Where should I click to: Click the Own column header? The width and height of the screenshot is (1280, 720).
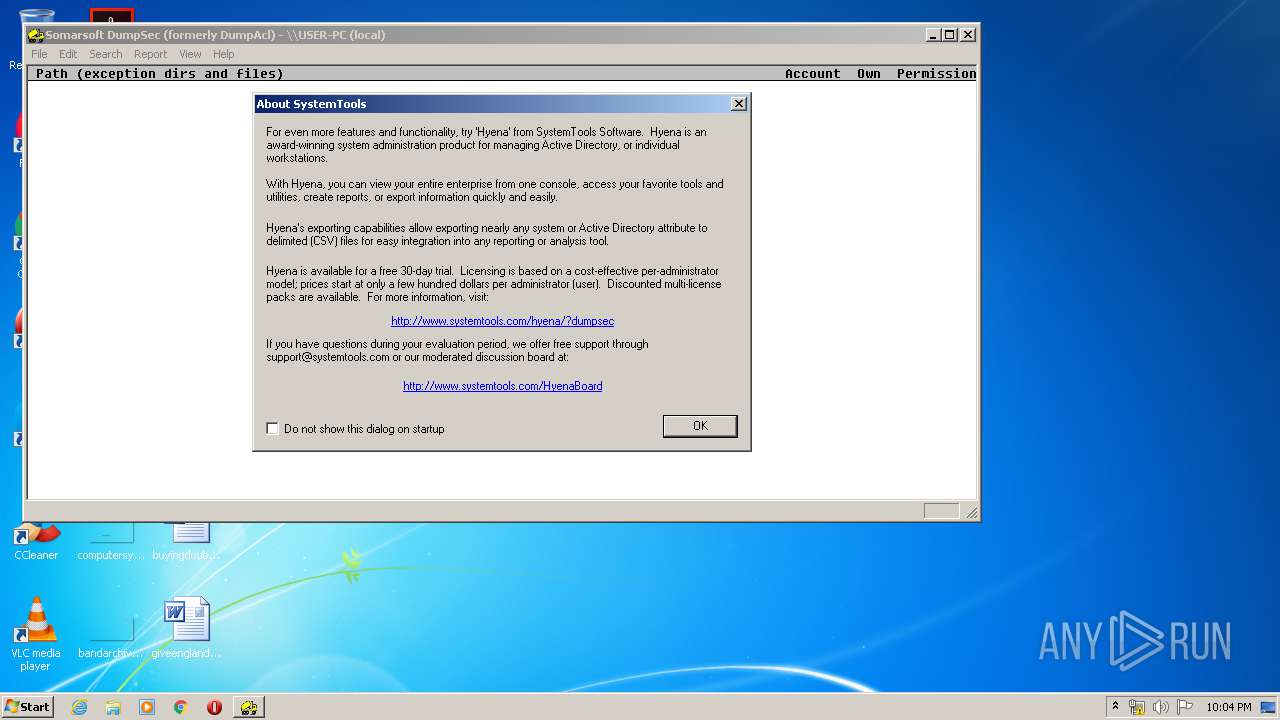coord(868,74)
